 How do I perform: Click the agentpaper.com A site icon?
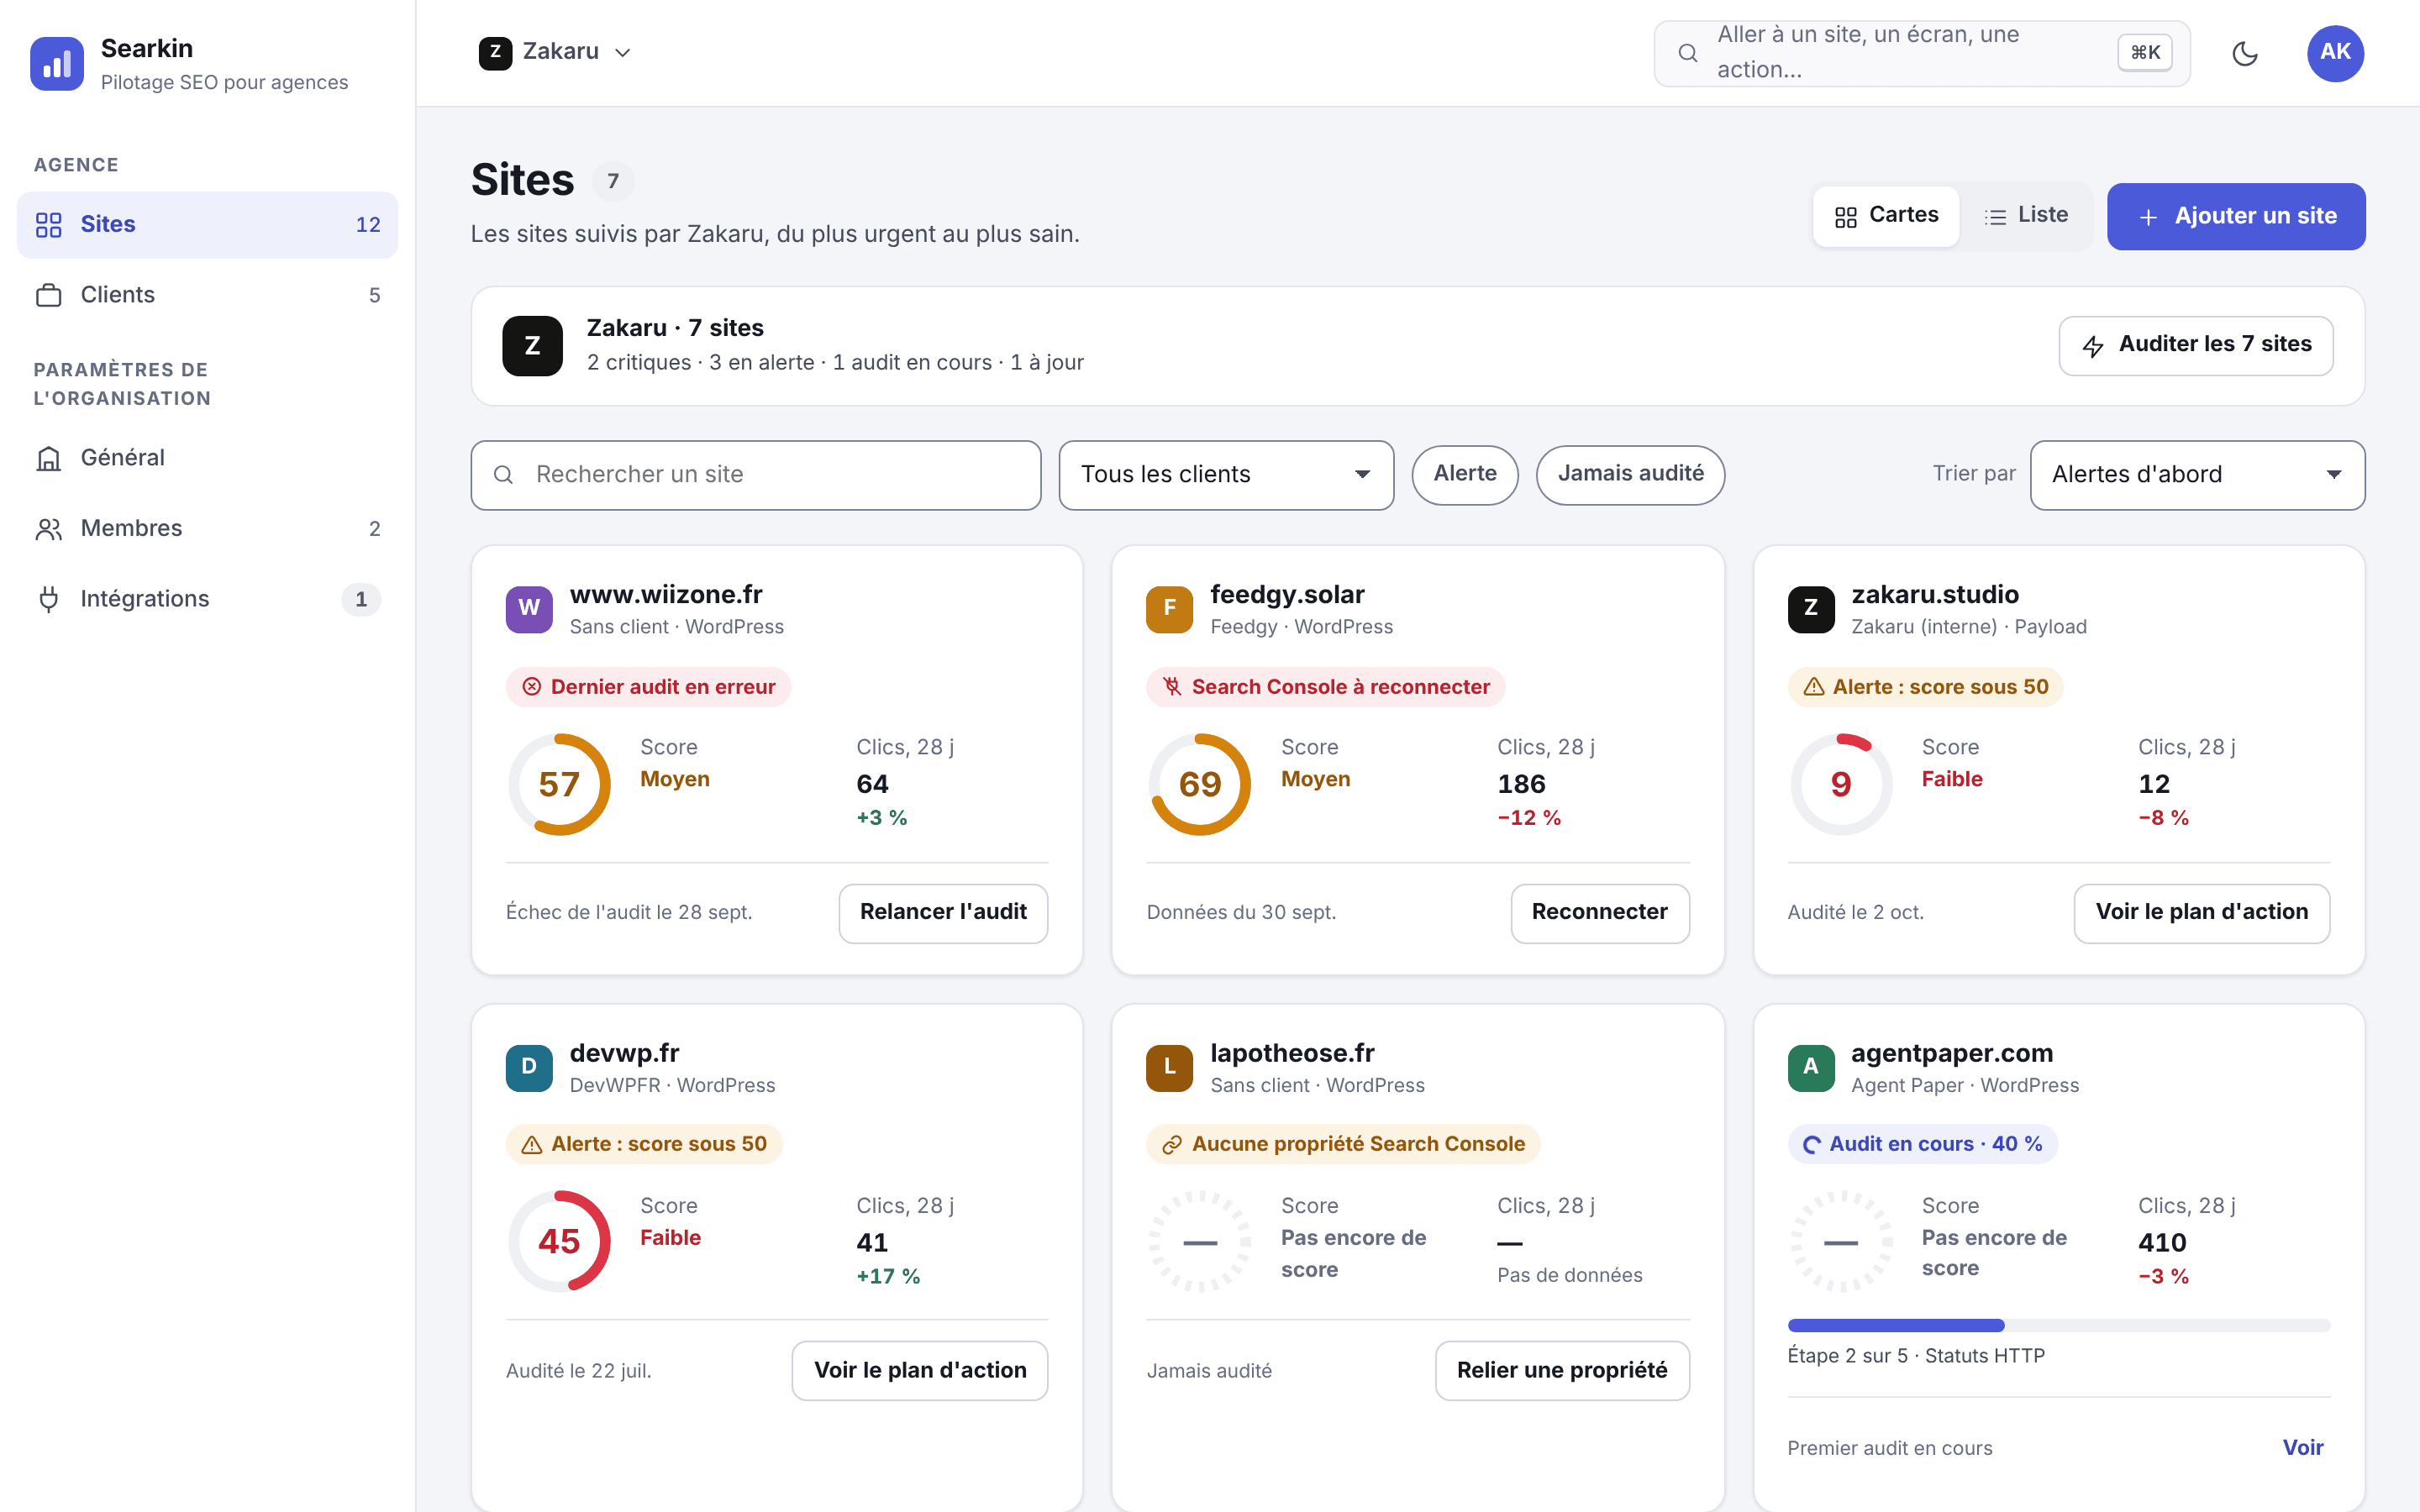pyautogui.click(x=1811, y=1068)
